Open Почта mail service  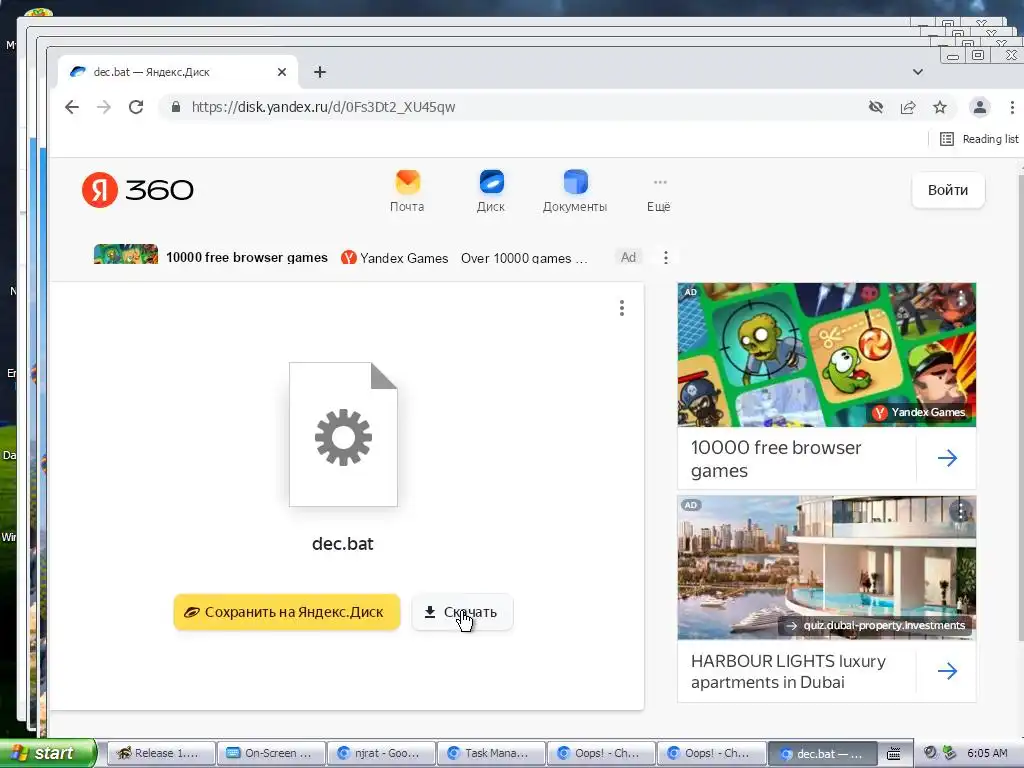point(407,191)
